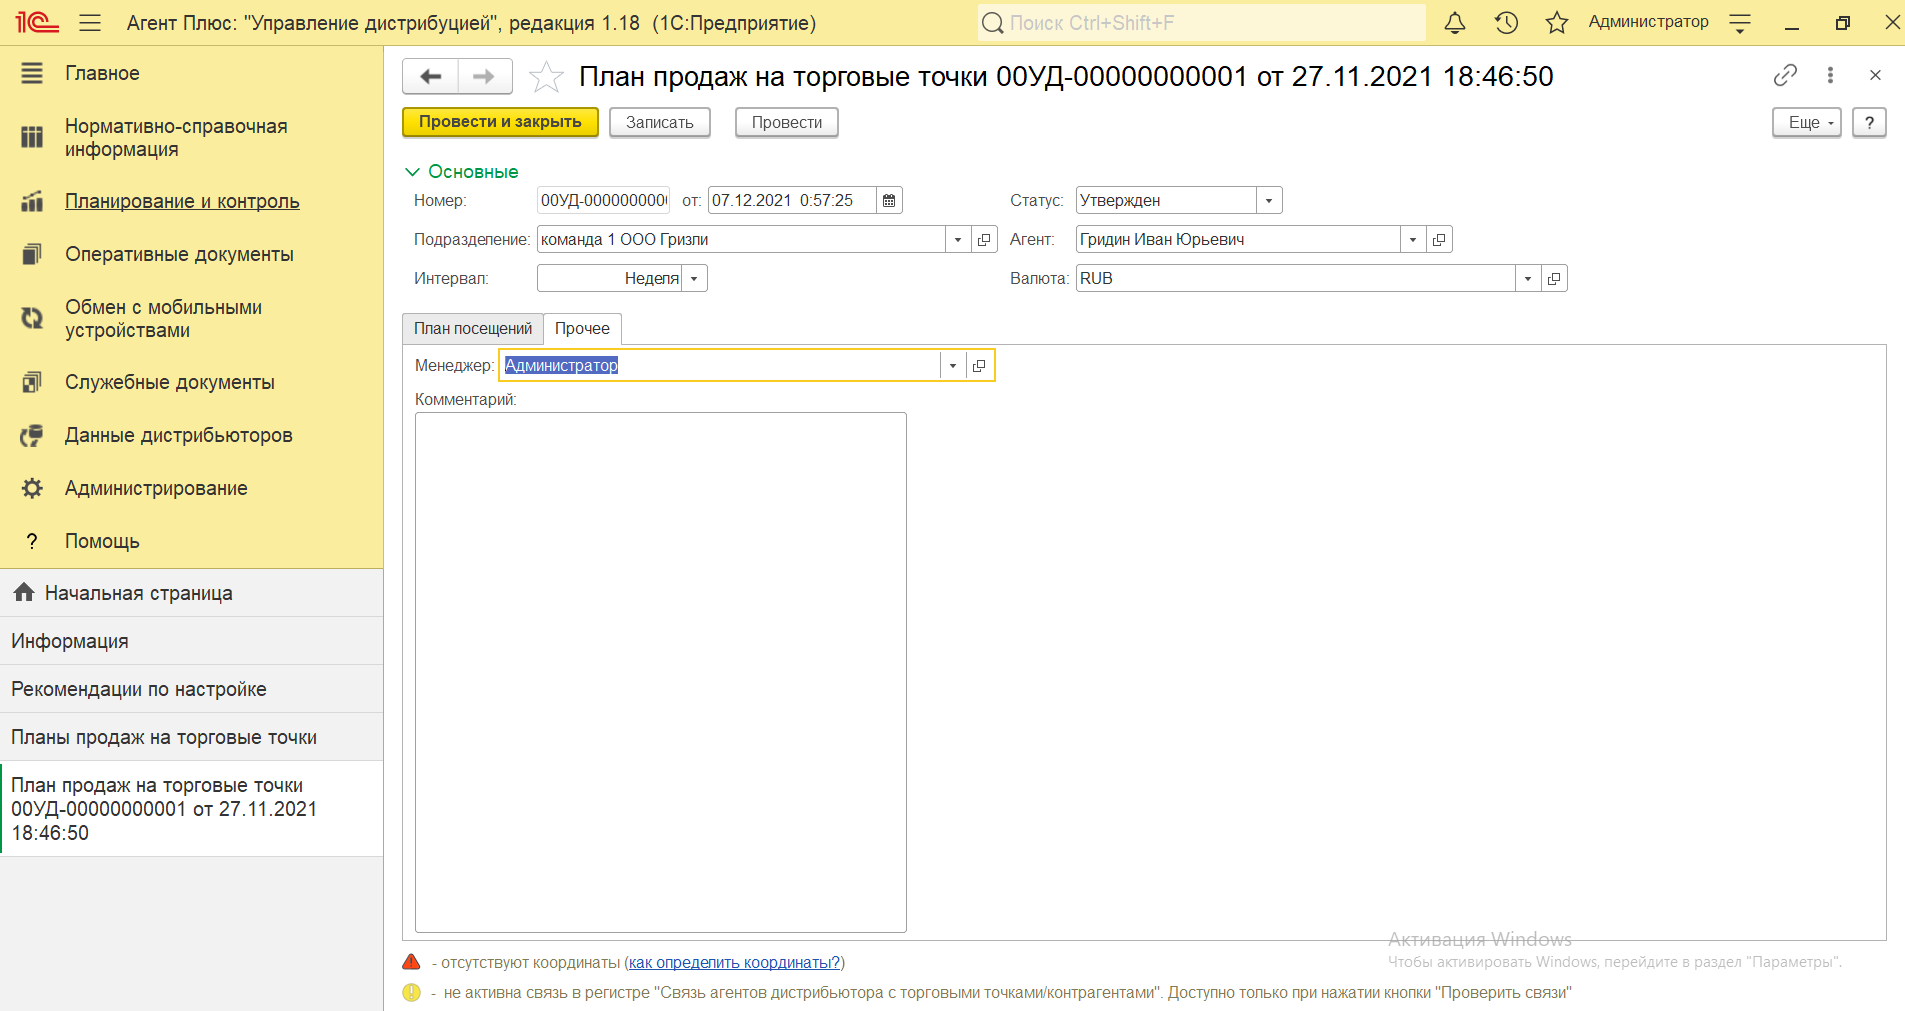Click the Номер input field

point(603,200)
